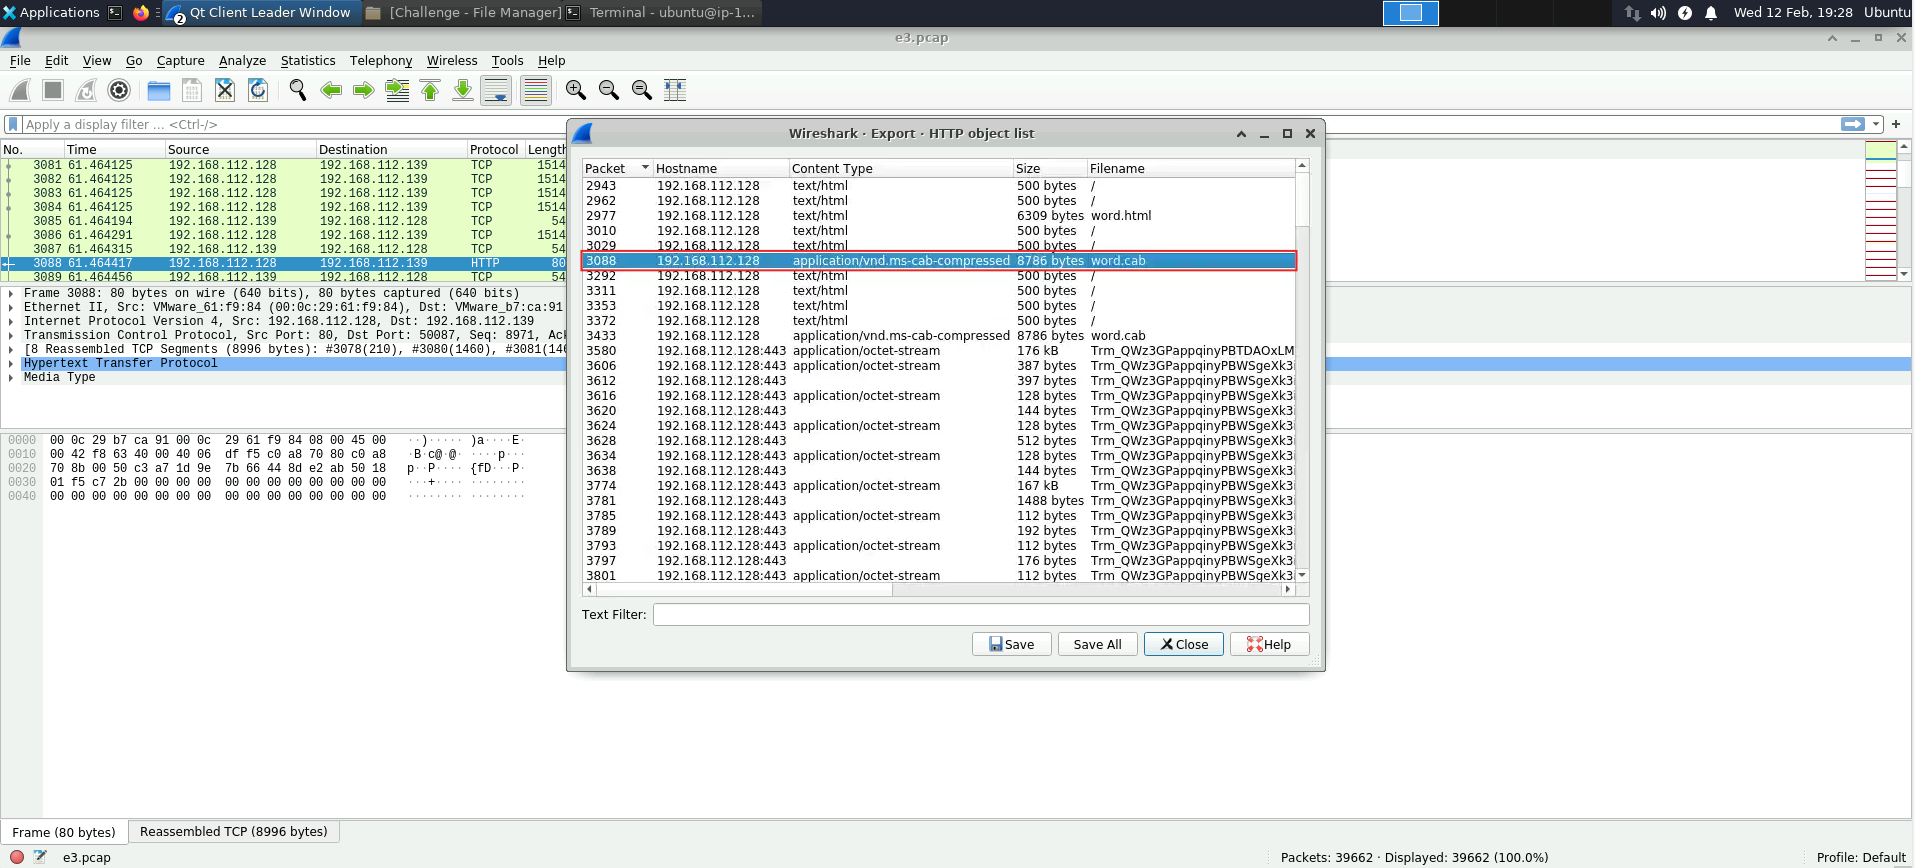Click the display filter bookmark icon
Viewport: 1915px width, 868px height.
pos(13,124)
